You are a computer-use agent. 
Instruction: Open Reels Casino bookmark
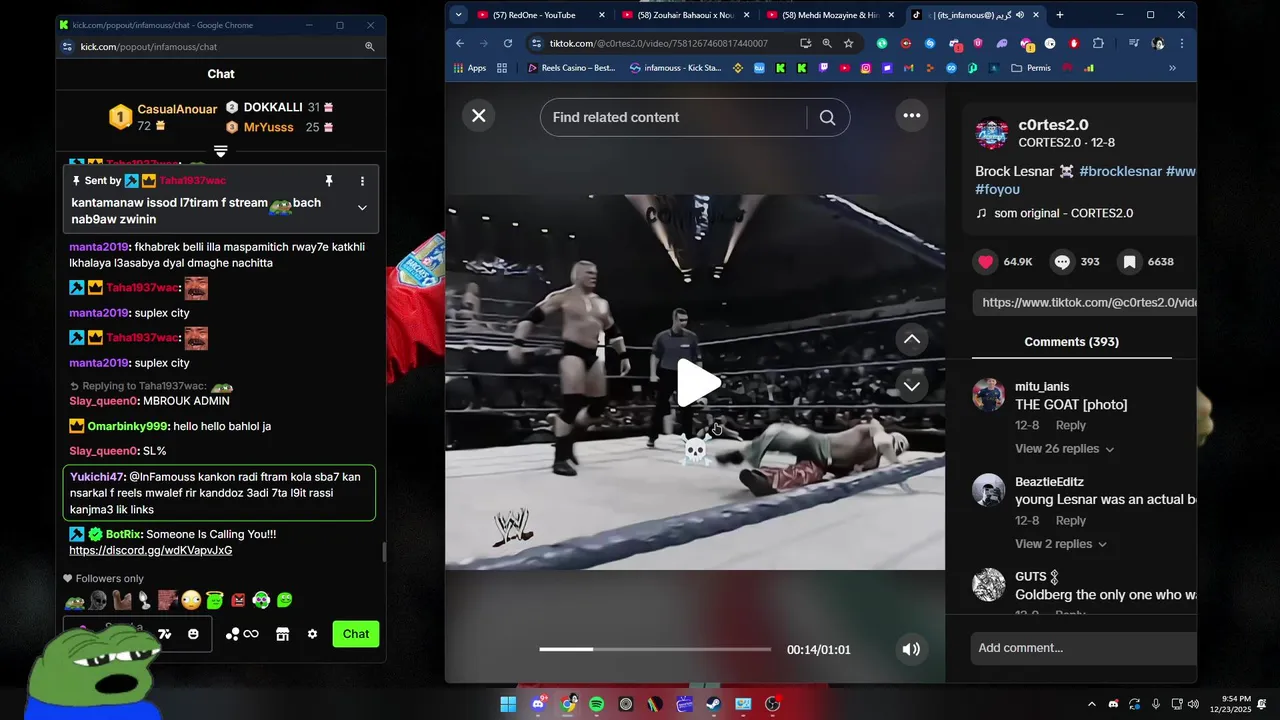pos(571,68)
